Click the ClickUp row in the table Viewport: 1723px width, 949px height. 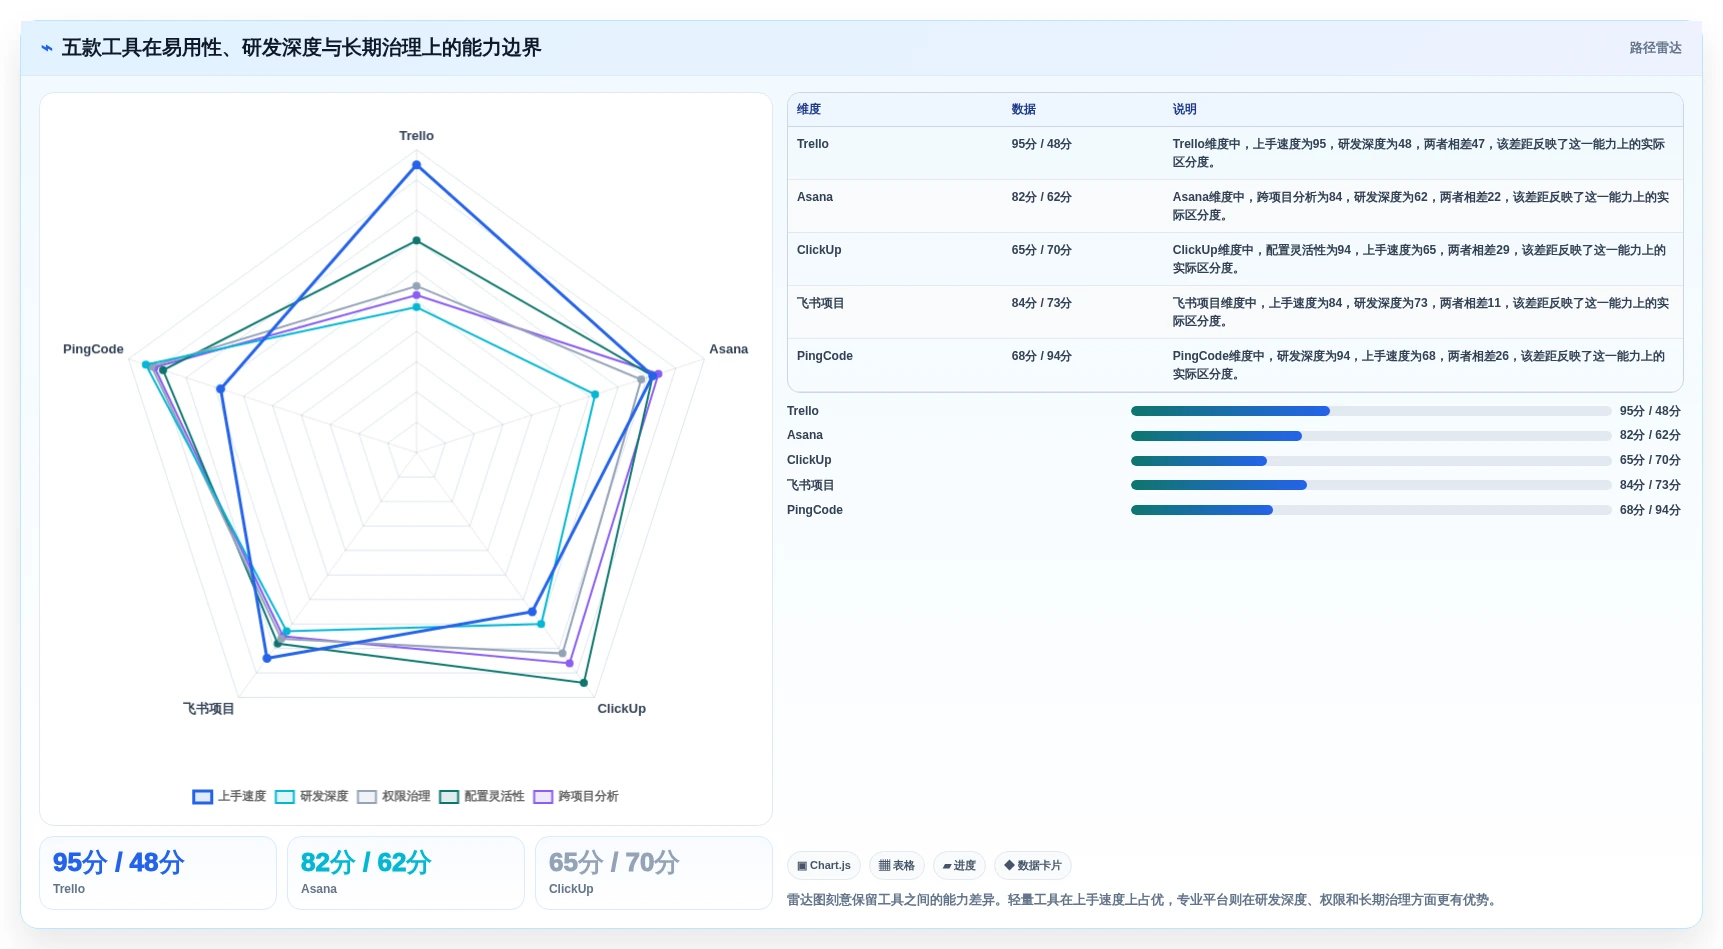[1235, 259]
